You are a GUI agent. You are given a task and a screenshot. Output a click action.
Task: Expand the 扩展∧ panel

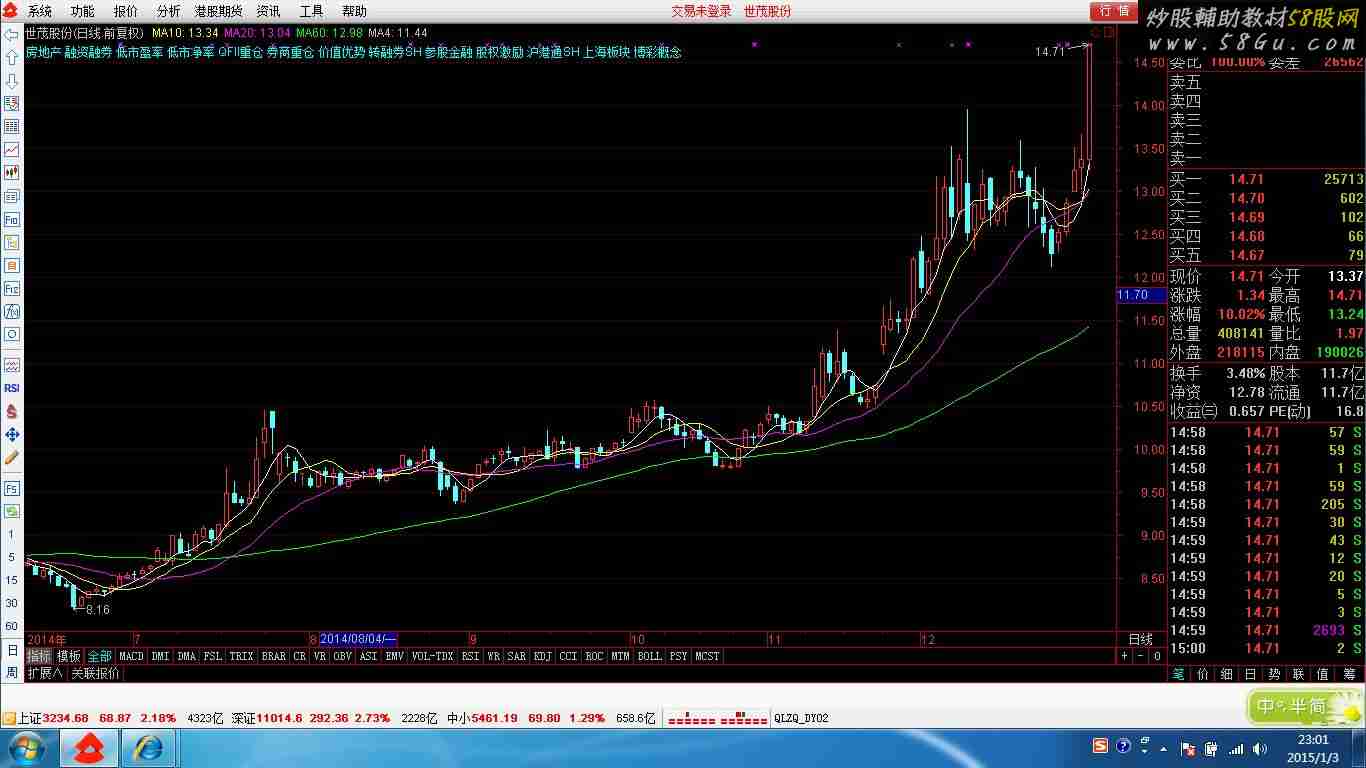tap(45, 673)
